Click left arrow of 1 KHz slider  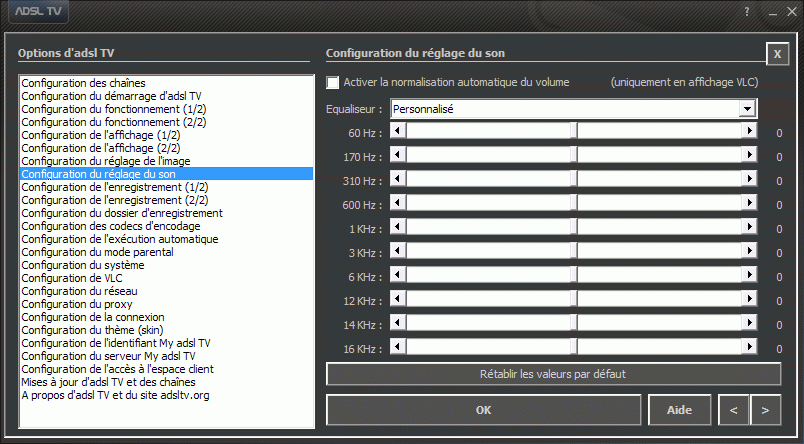click(x=397, y=227)
